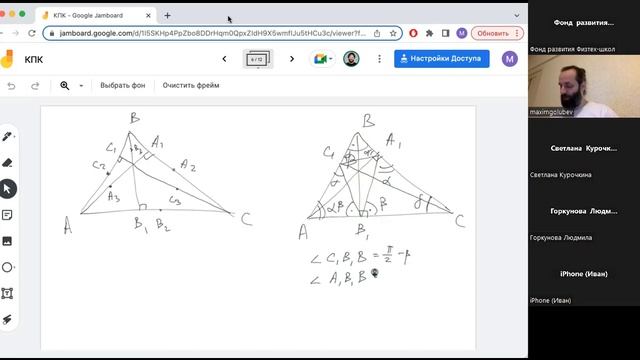Select the maximgolubev video tile
The width and height of the screenshot is (640, 360).
click(584, 87)
